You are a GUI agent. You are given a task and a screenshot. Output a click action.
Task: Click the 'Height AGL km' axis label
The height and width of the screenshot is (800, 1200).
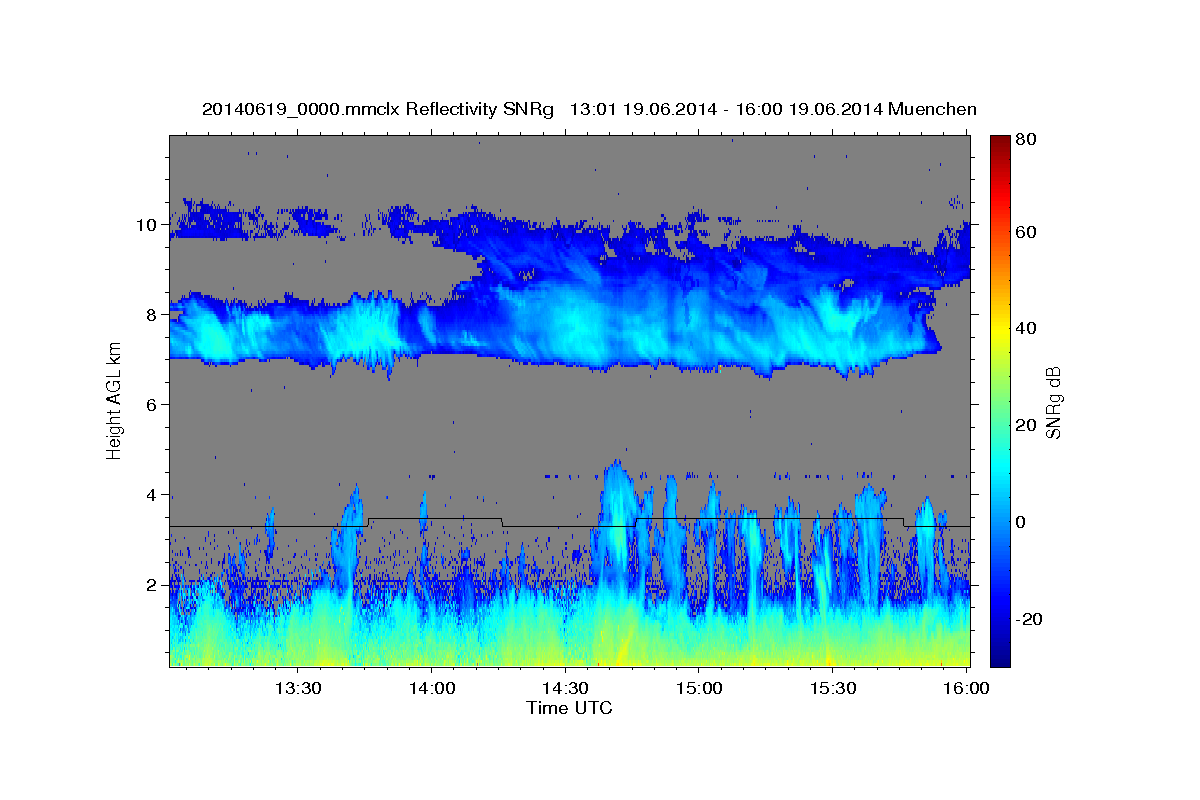114,401
